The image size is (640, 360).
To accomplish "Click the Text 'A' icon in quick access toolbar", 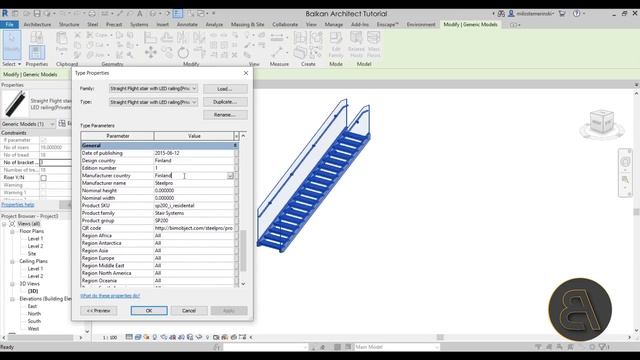I will (140, 13).
